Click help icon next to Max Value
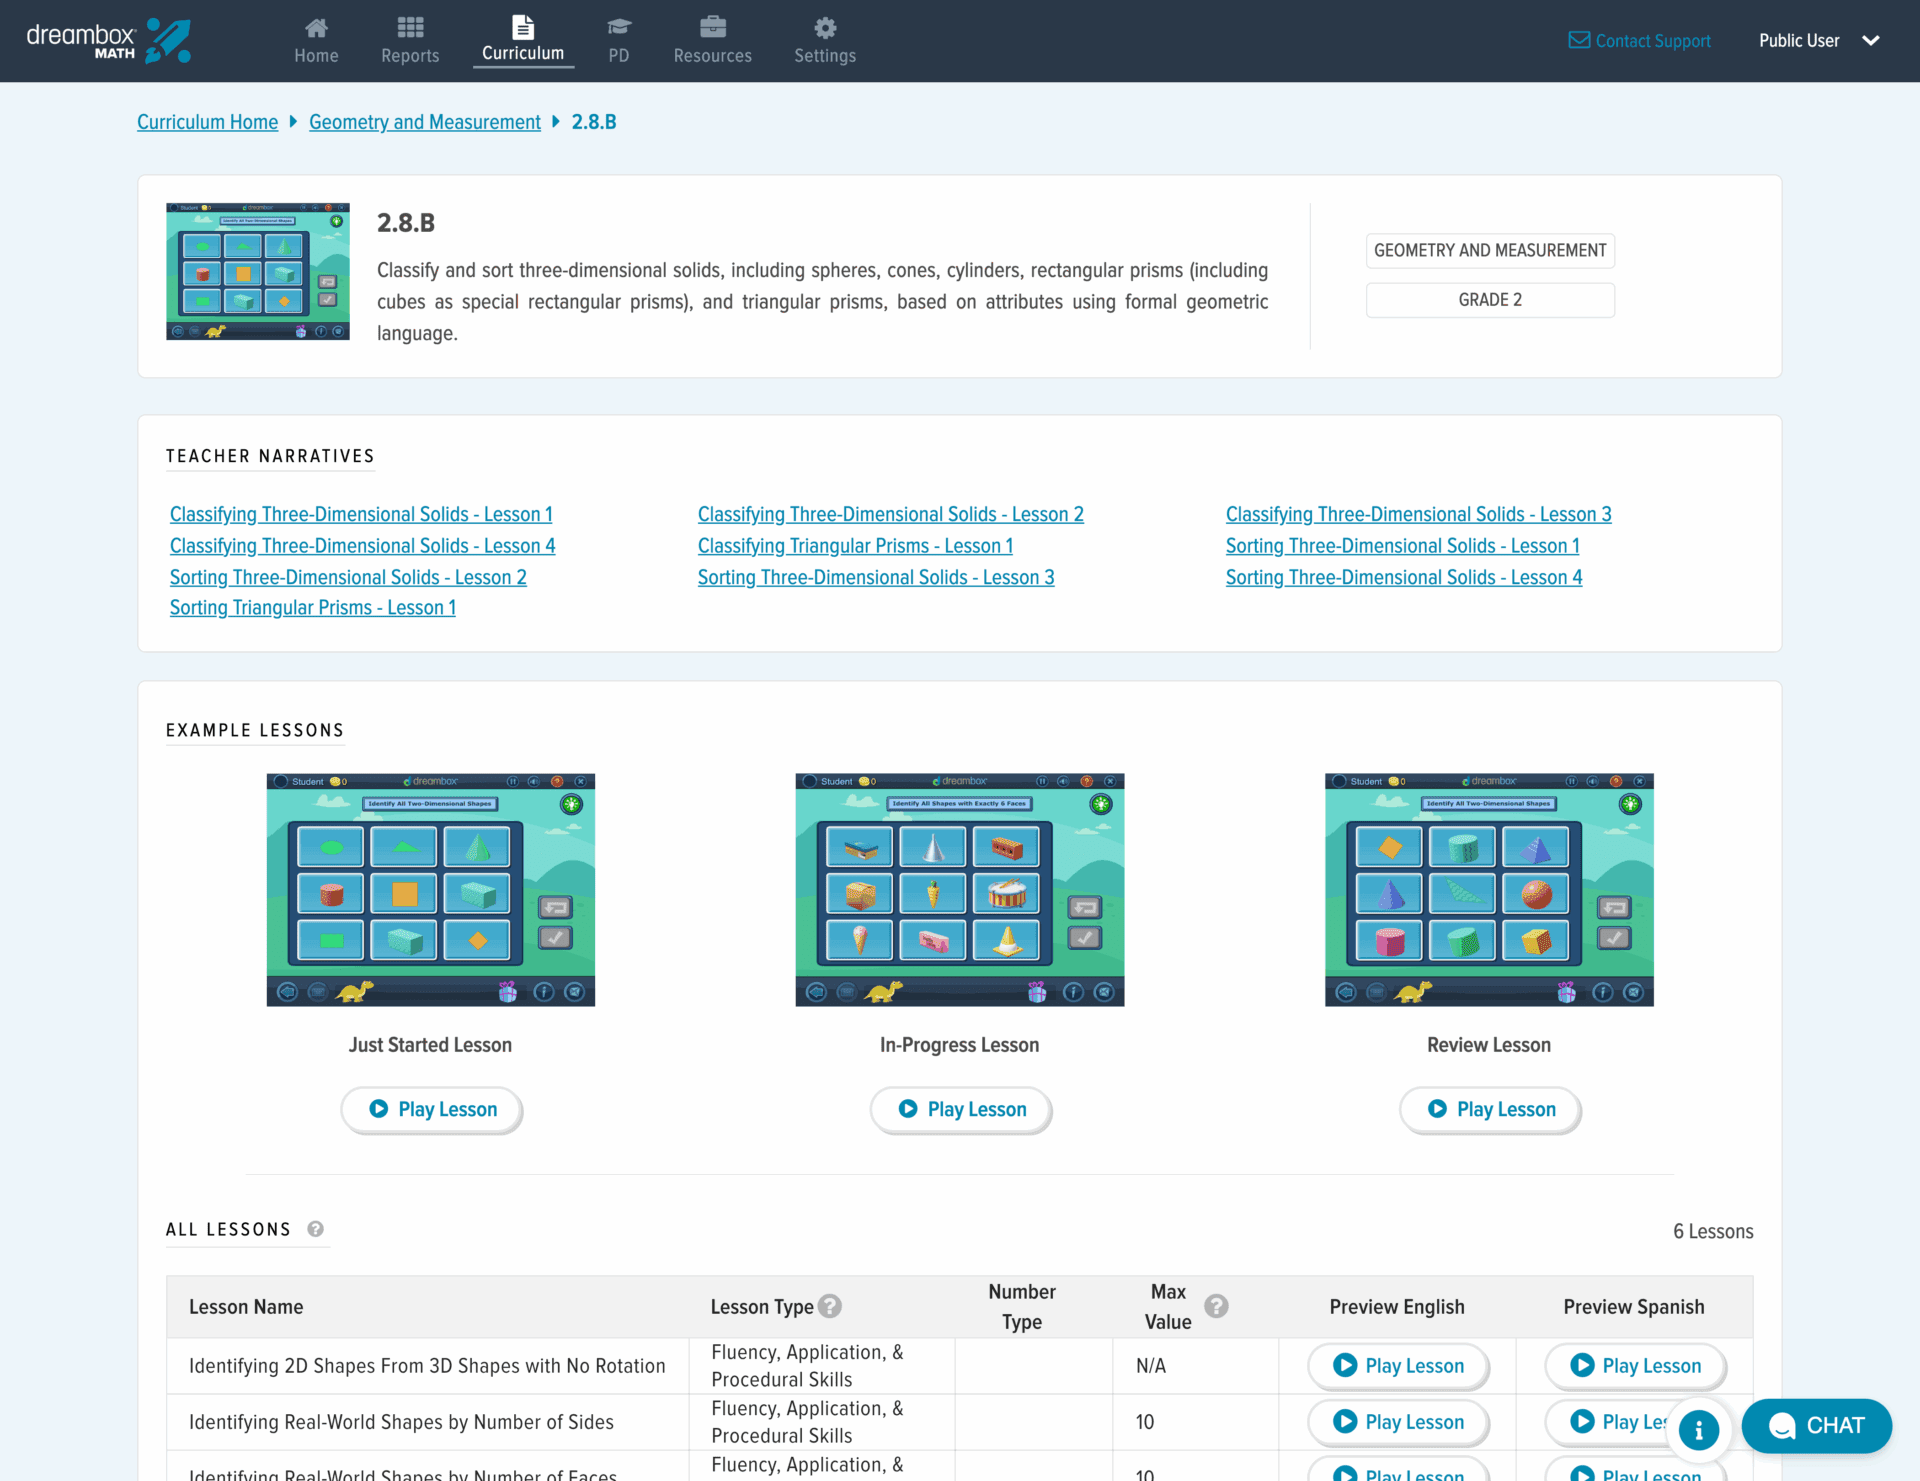1920x1481 pixels. 1216,1306
